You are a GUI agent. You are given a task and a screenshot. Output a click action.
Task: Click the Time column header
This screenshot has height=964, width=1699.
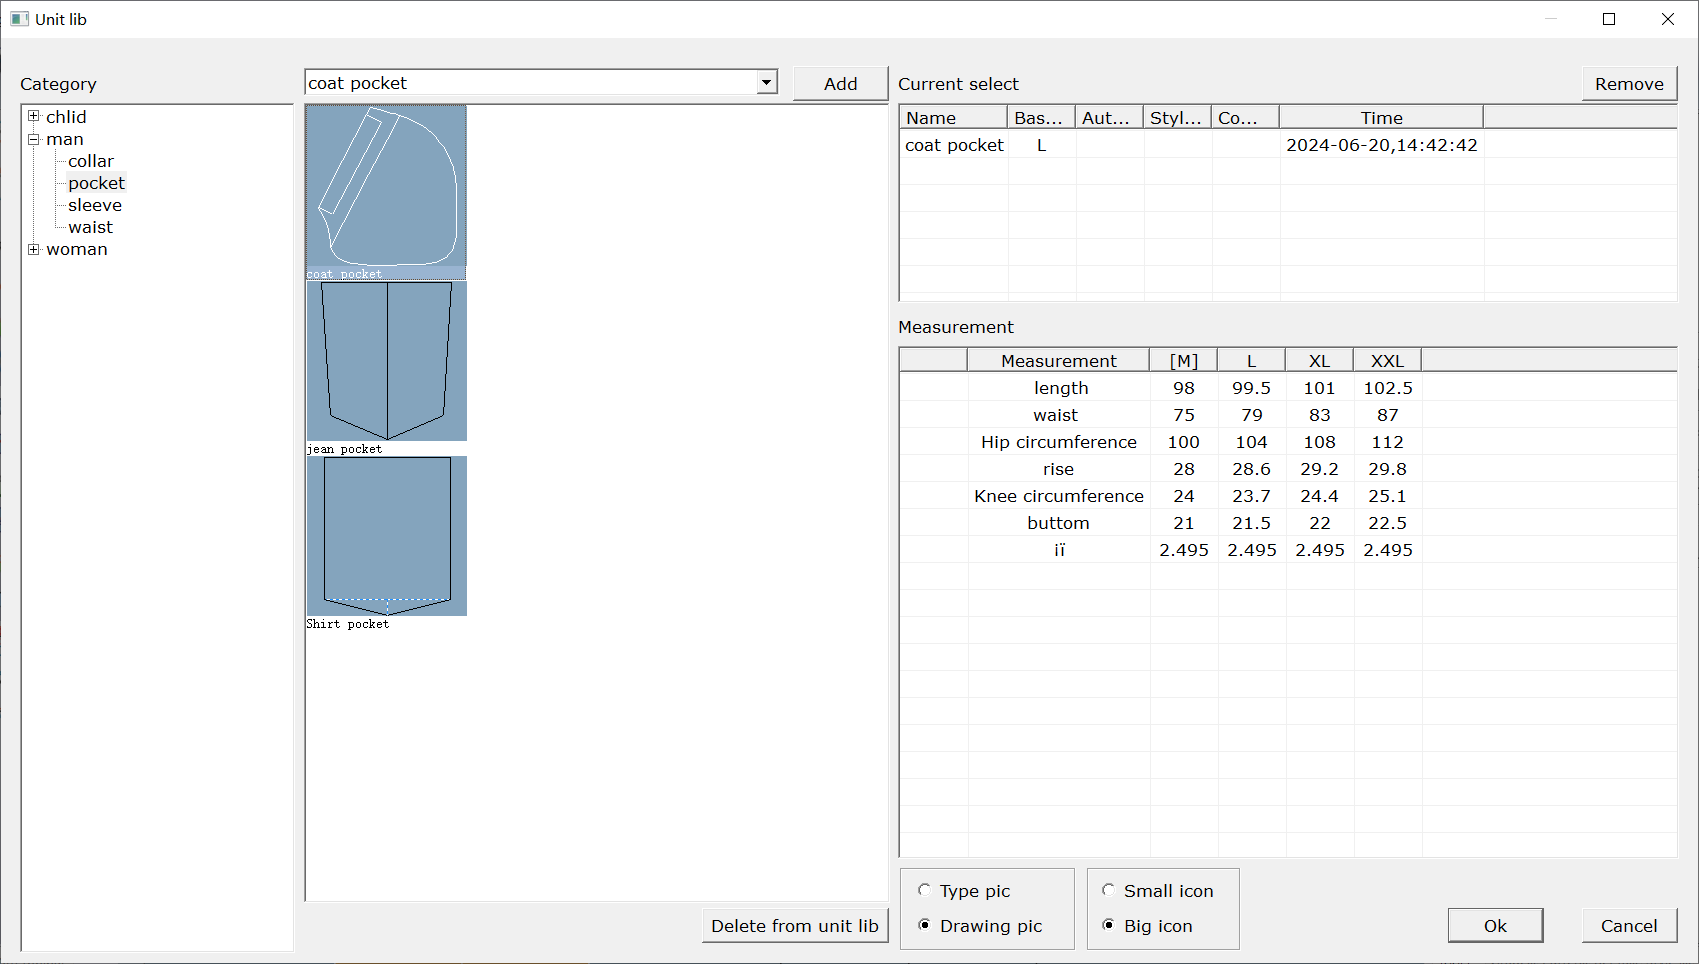pyautogui.click(x=1381, y=118)
